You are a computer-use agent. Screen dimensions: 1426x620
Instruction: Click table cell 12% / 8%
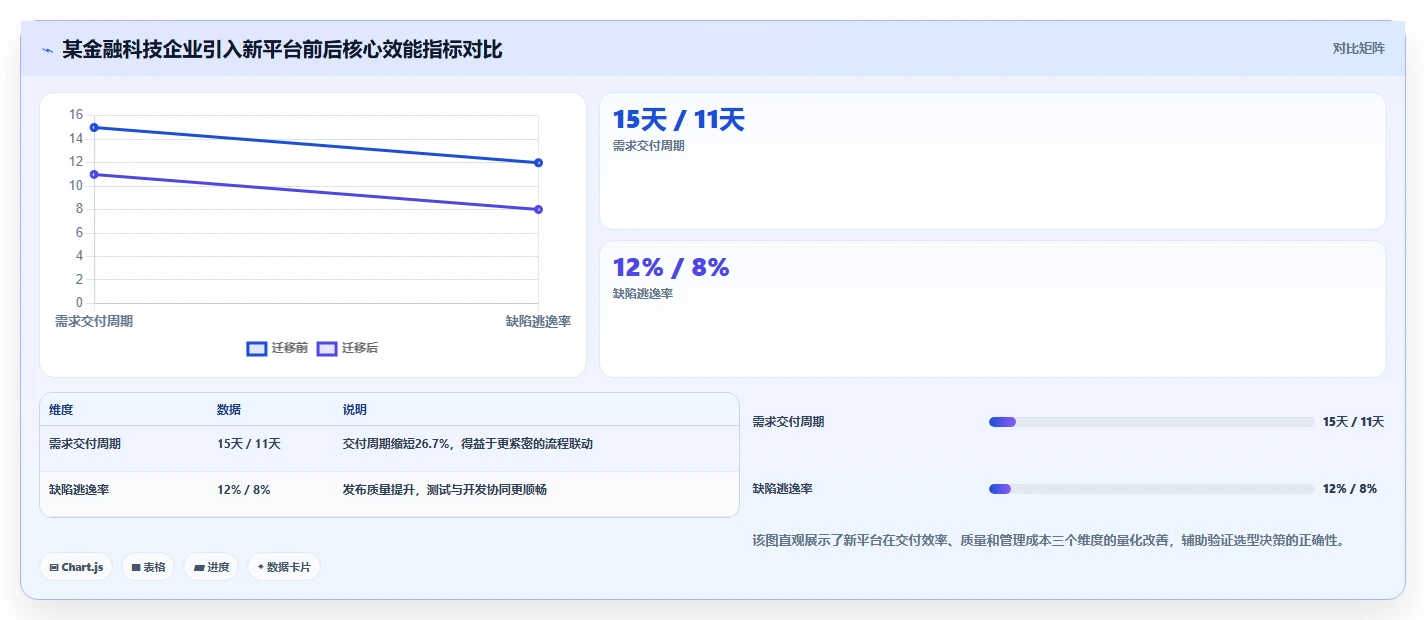point(243,490)
